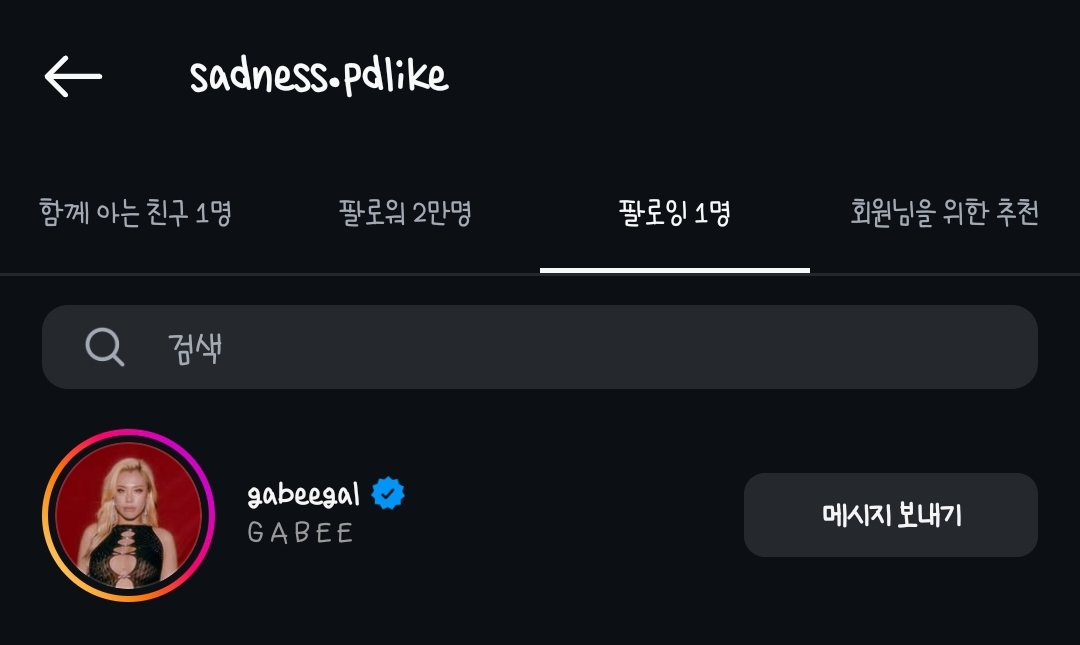
Task: Click the magnifying glass search icon
Action: tap(104, 347)
